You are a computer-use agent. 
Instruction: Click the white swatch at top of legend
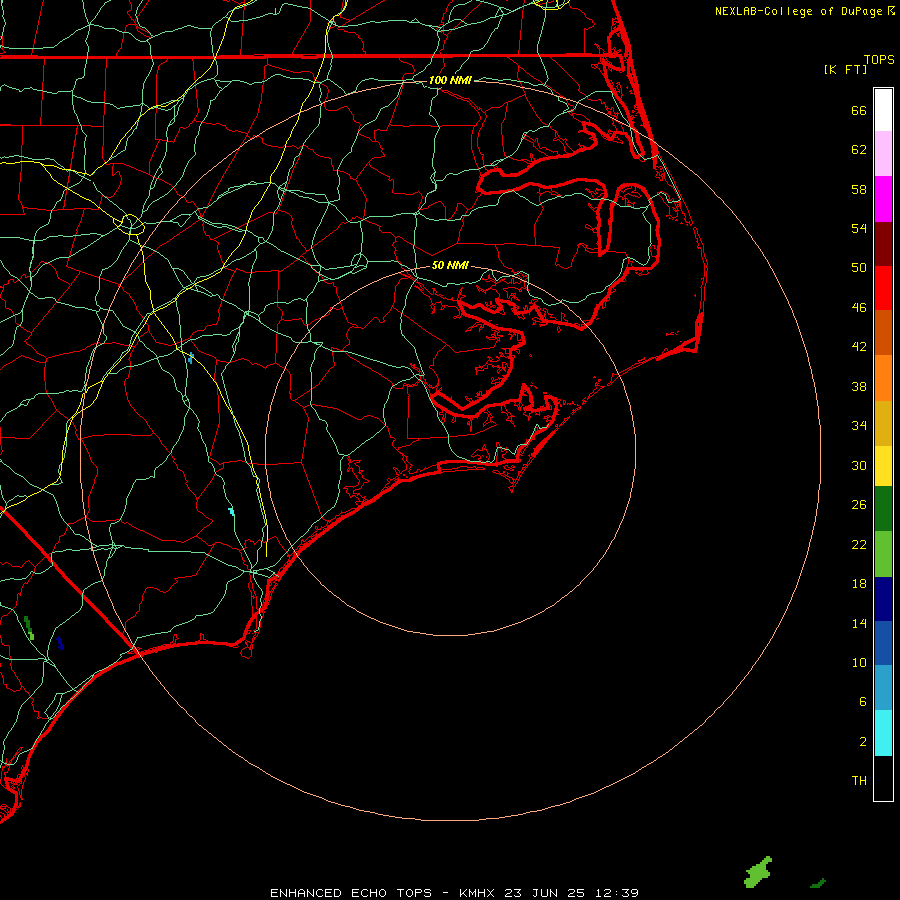pyautogui.click(x=883, y=110)
